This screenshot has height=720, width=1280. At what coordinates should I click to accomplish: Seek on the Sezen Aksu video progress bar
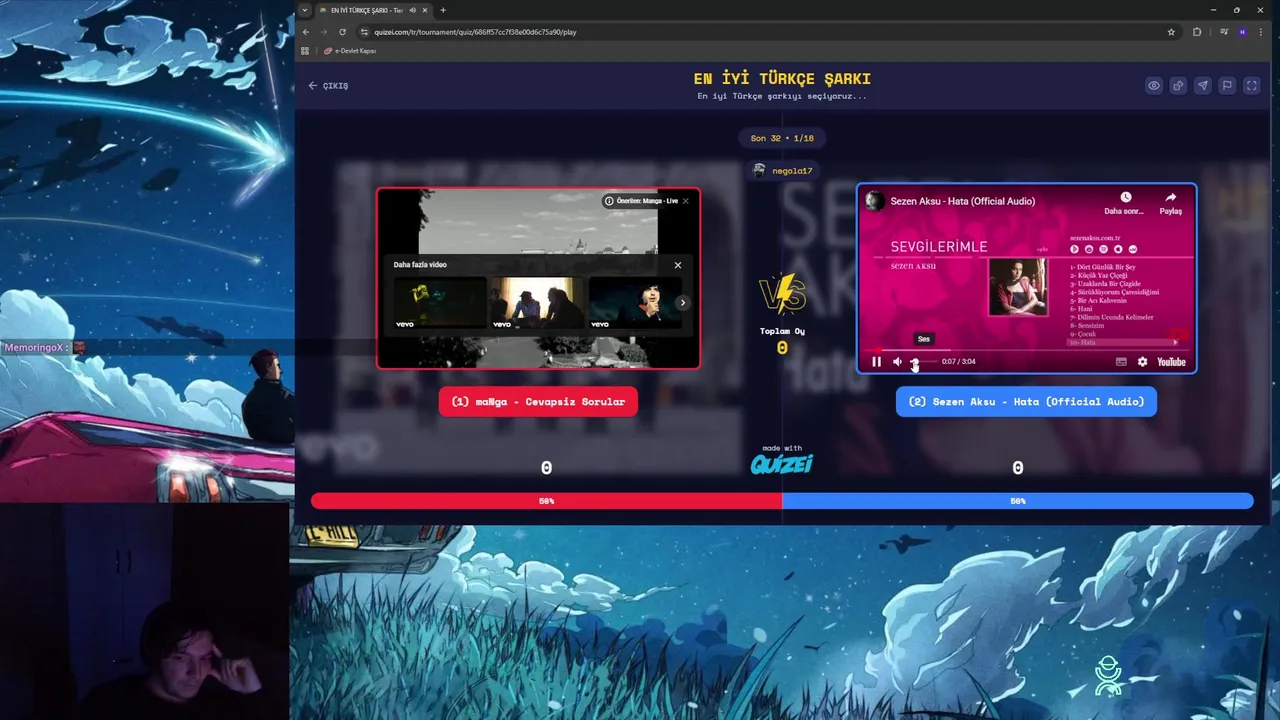1026,350
